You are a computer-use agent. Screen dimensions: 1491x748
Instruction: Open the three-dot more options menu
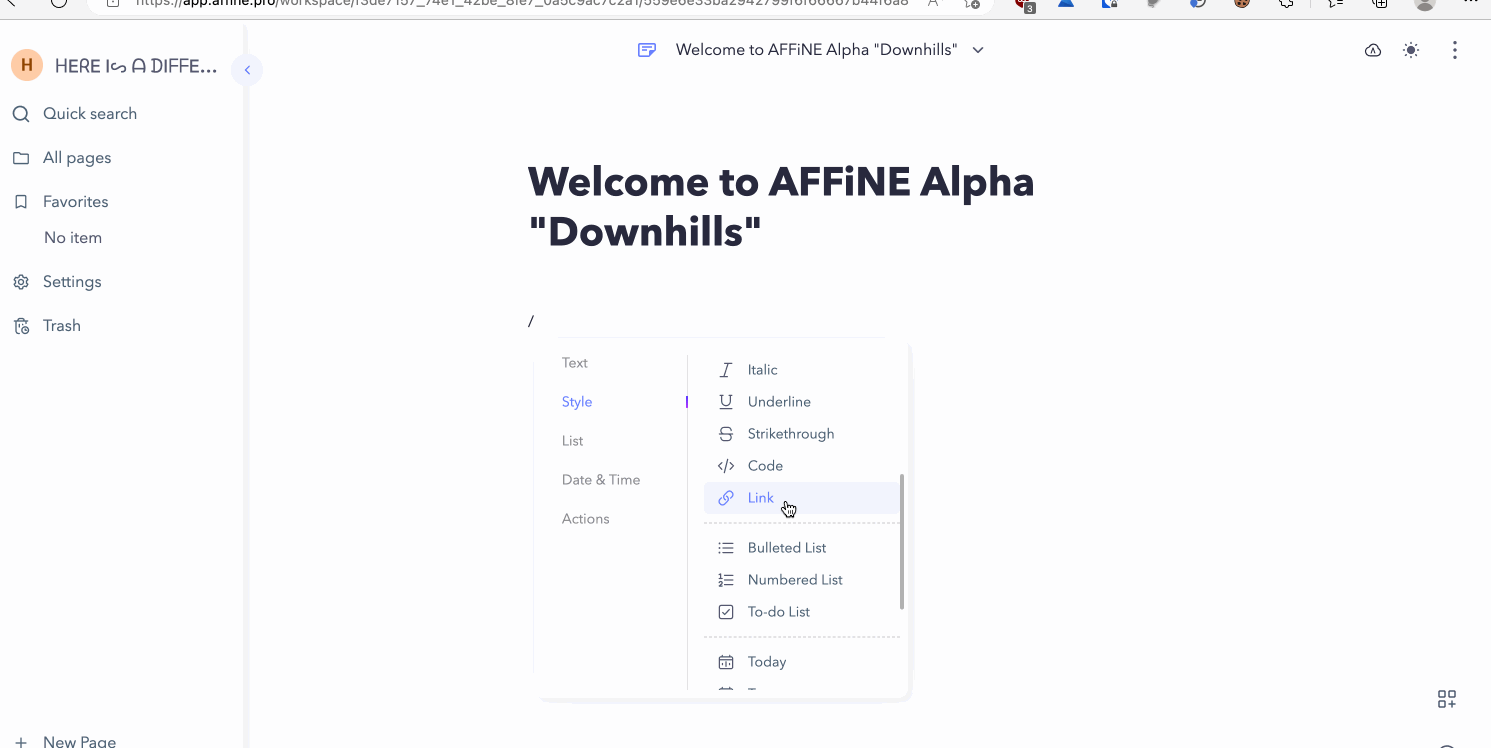coord(1455,49)
